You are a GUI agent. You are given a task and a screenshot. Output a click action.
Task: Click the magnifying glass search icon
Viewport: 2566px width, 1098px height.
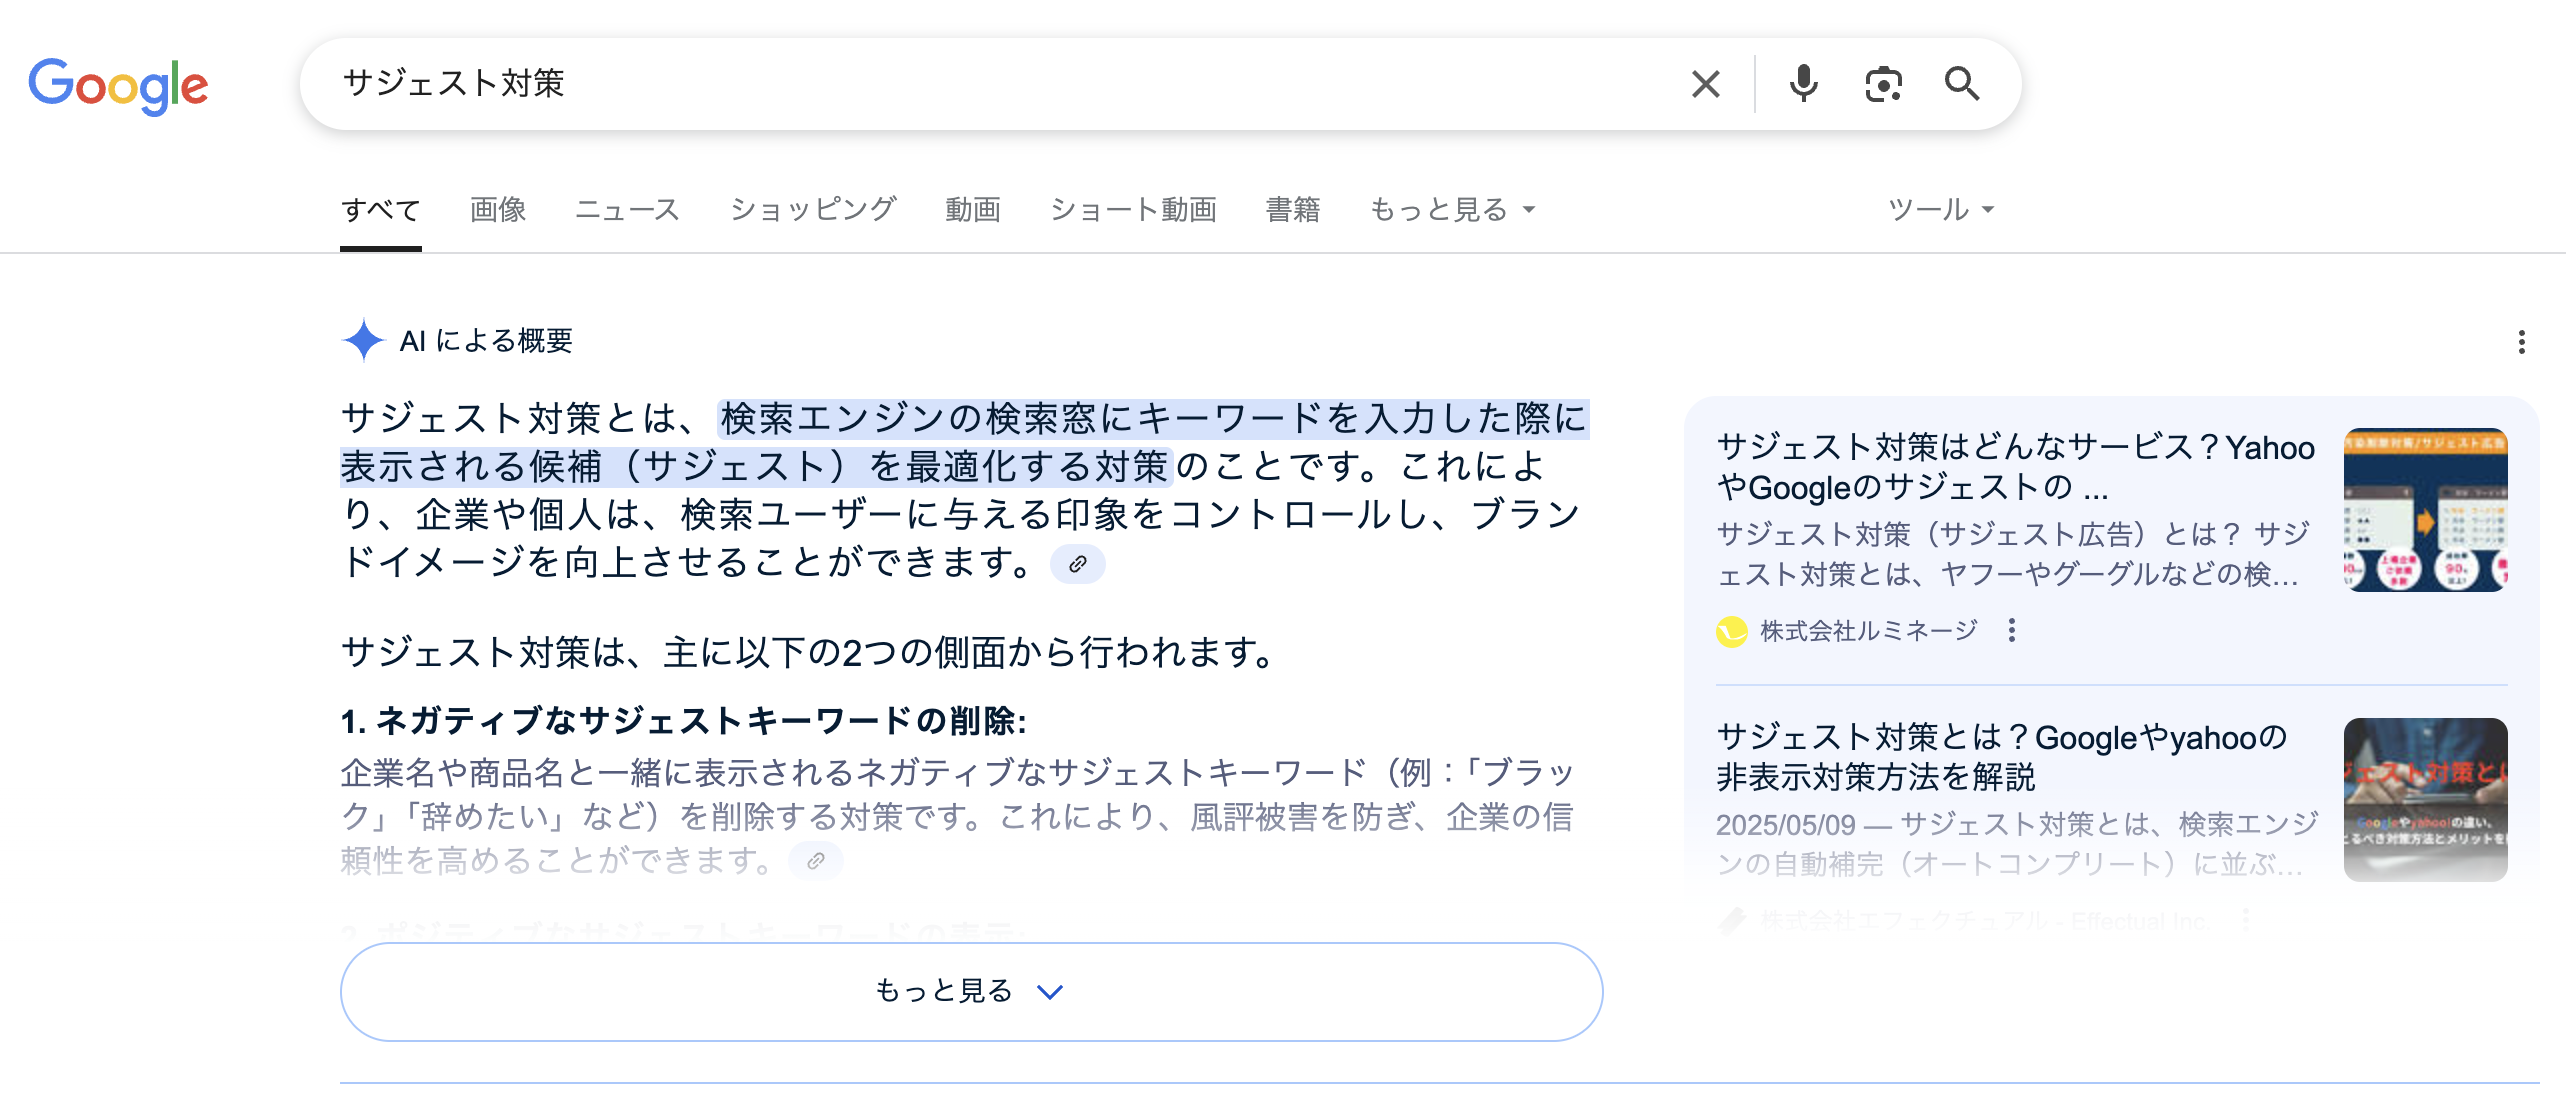click(x=1962, y=84)
